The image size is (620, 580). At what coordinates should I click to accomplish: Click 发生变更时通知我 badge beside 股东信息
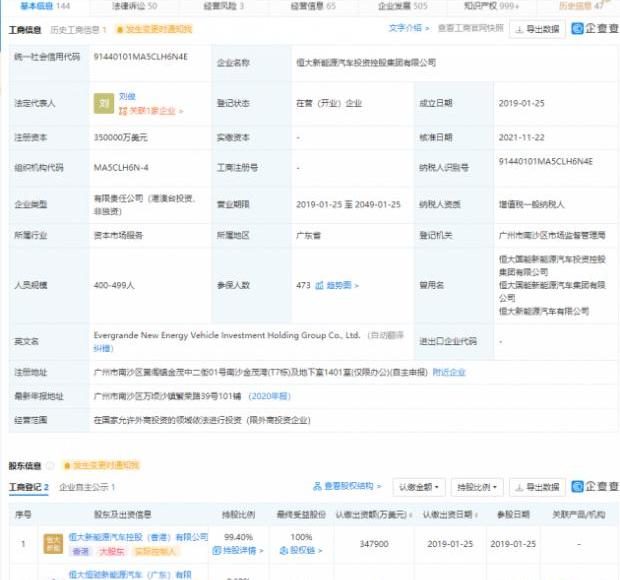pos(102,465)
